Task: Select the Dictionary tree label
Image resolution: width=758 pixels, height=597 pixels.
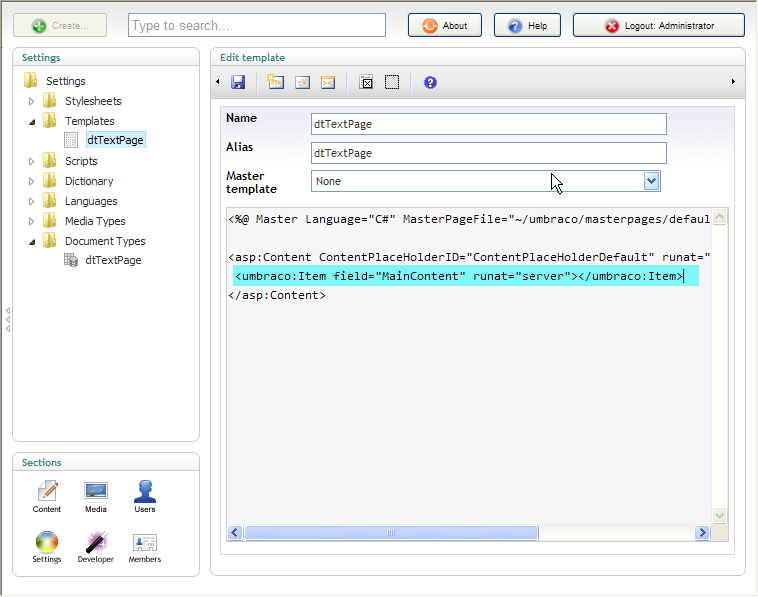Action: pos(89,181)
